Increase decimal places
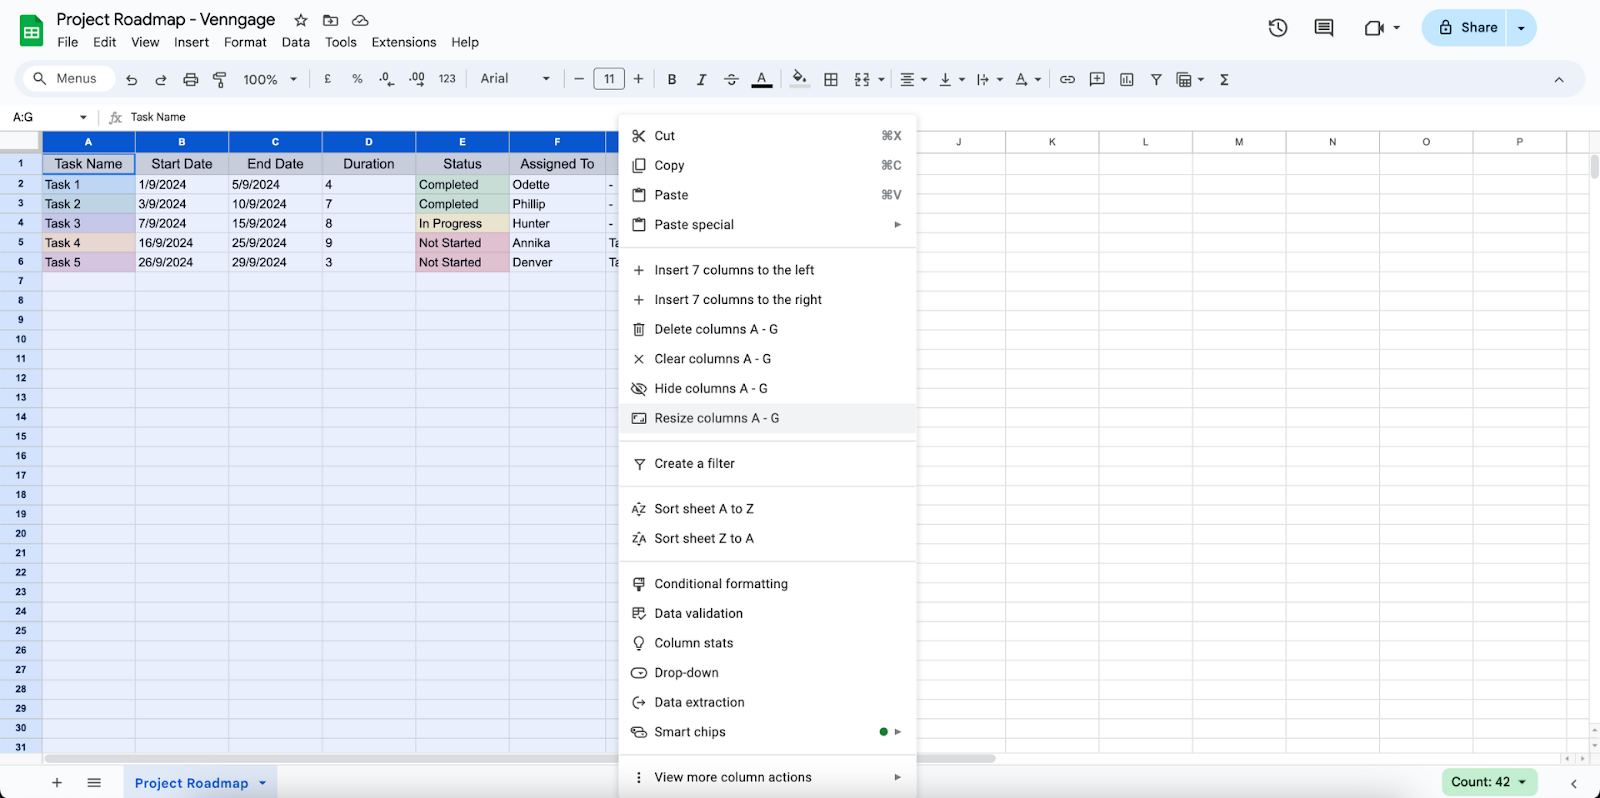Viewport: 1600px width, 798px height. (416, 79)
